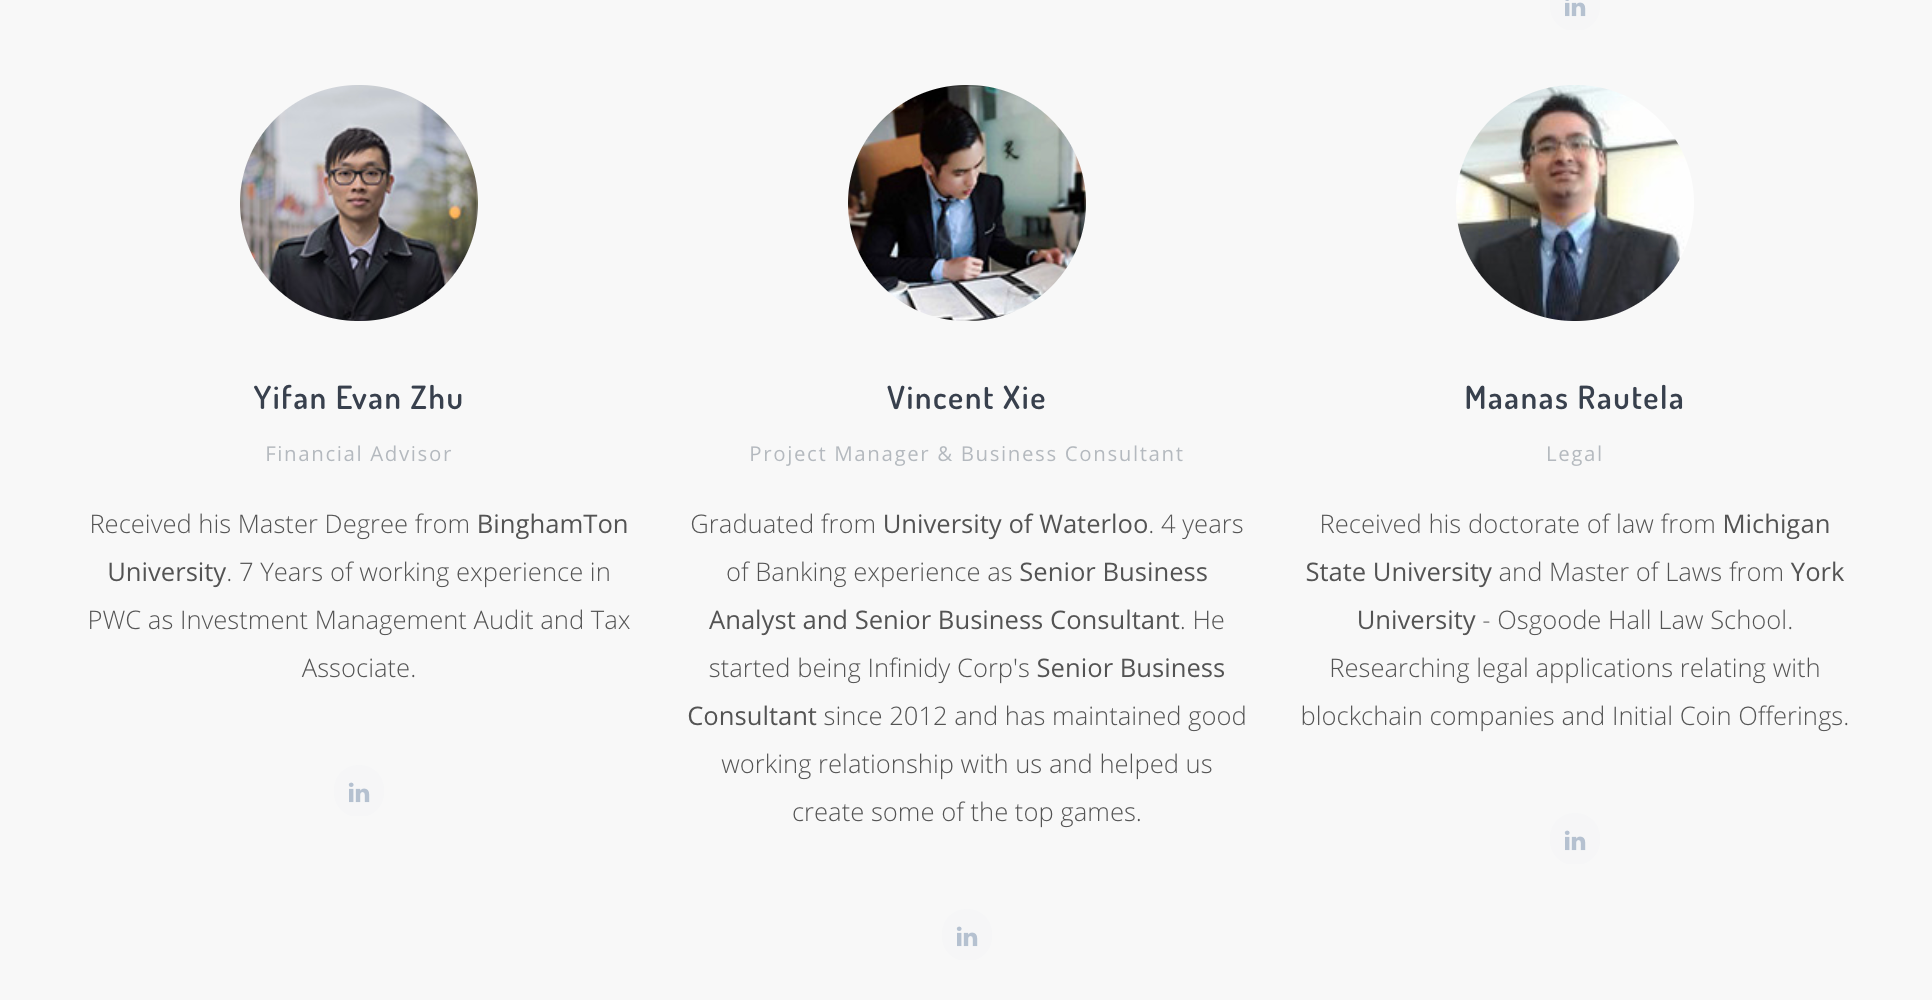Click Vincent Xie's profile photo
The image size is (1932, 1000).
coord(966,203)
